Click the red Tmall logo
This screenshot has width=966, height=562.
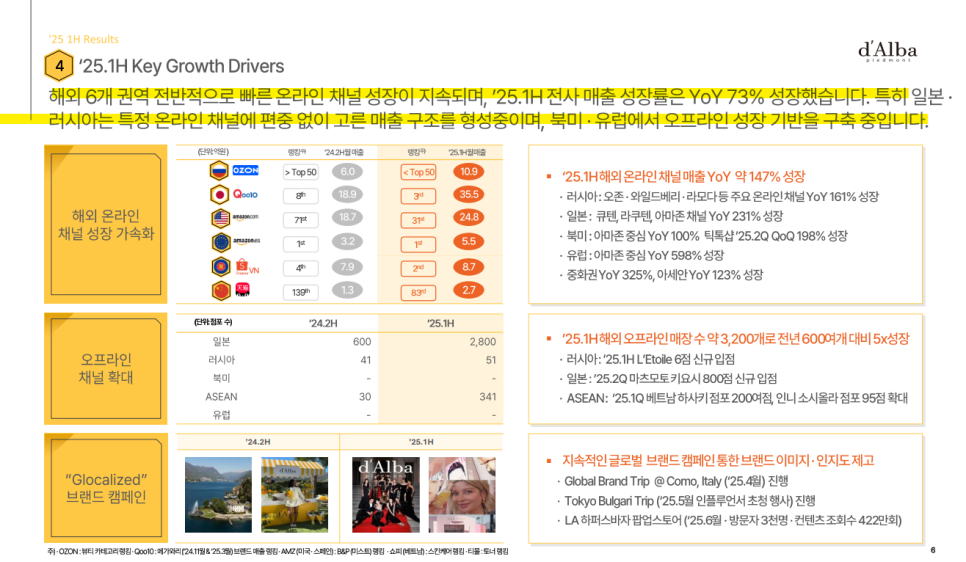coord(243,290)
